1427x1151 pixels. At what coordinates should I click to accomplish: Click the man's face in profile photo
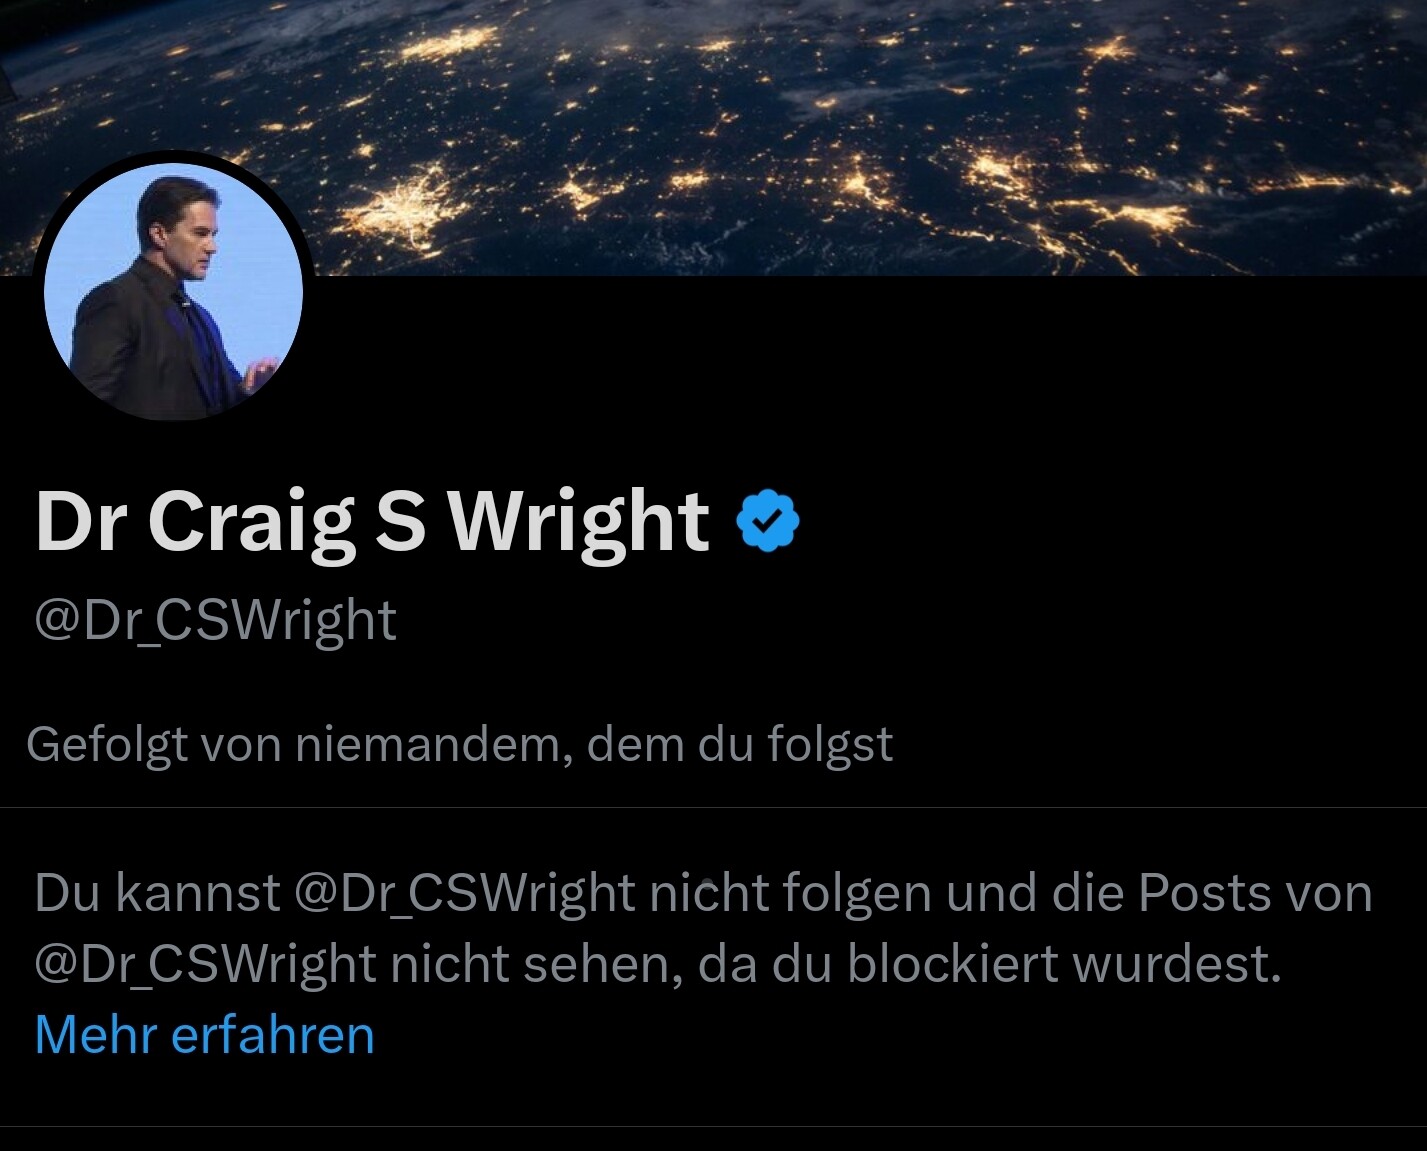point(189,232)
